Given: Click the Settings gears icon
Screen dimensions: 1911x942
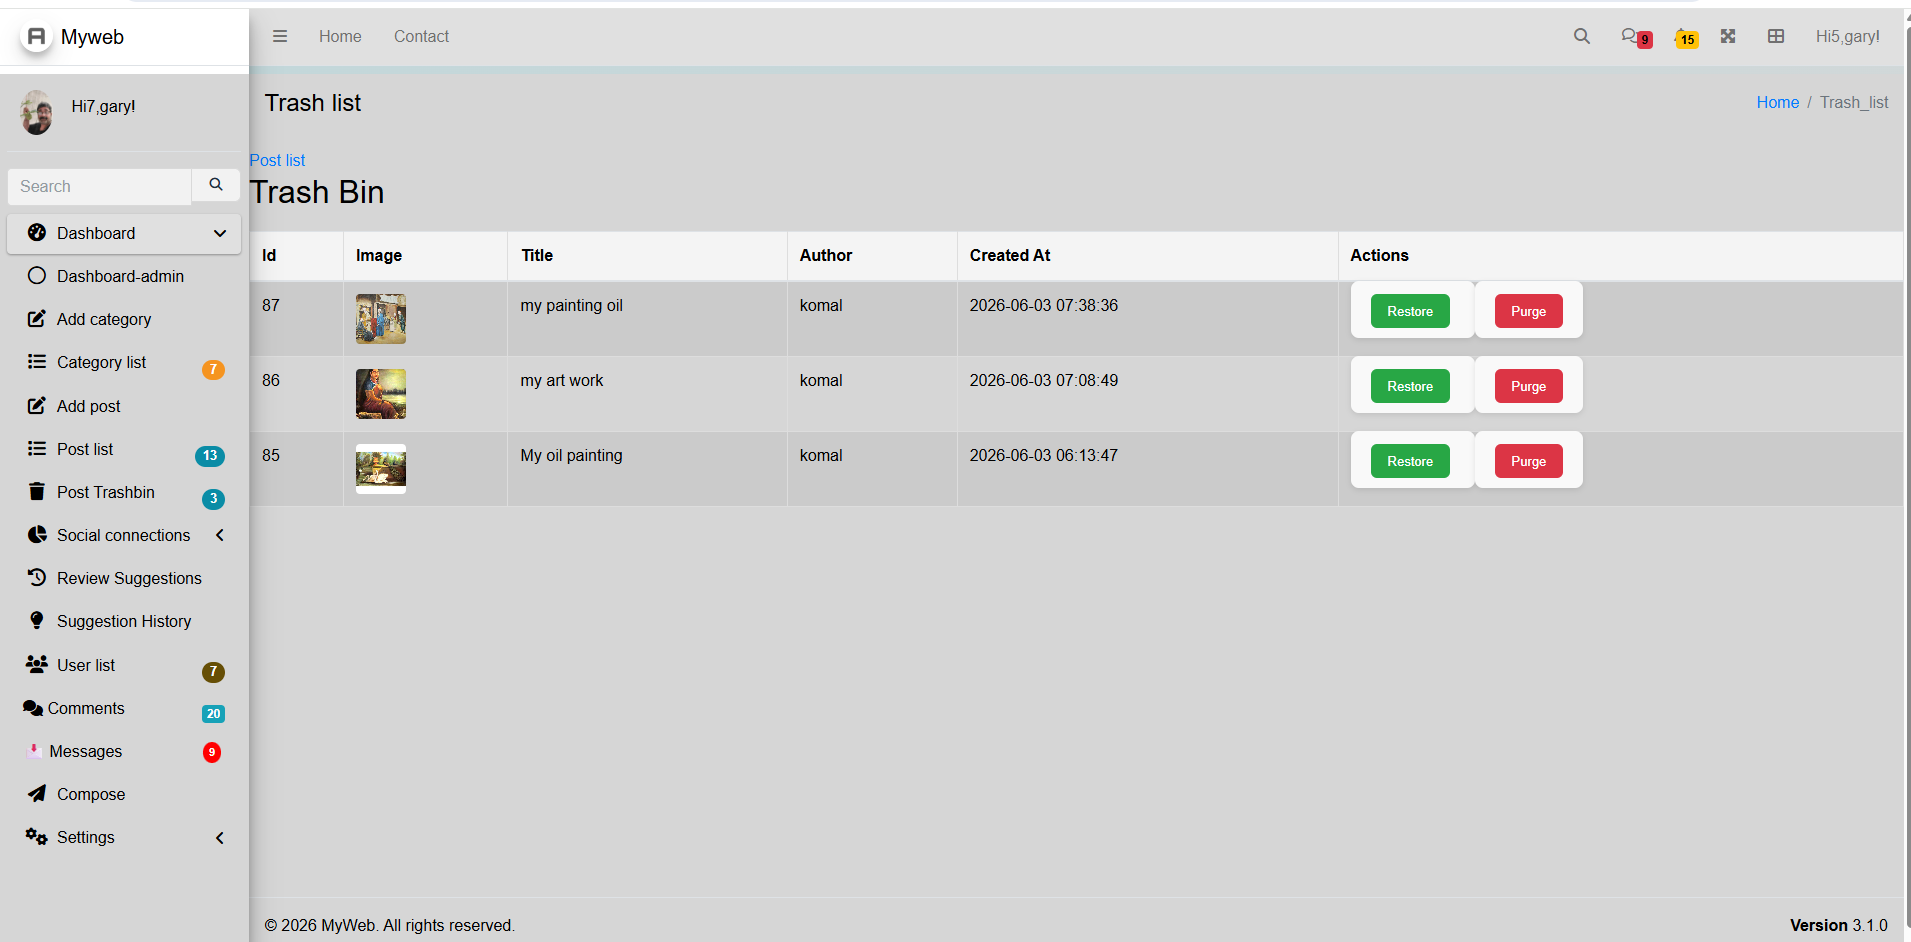Looking at the screenshot, I should point(37,837).
